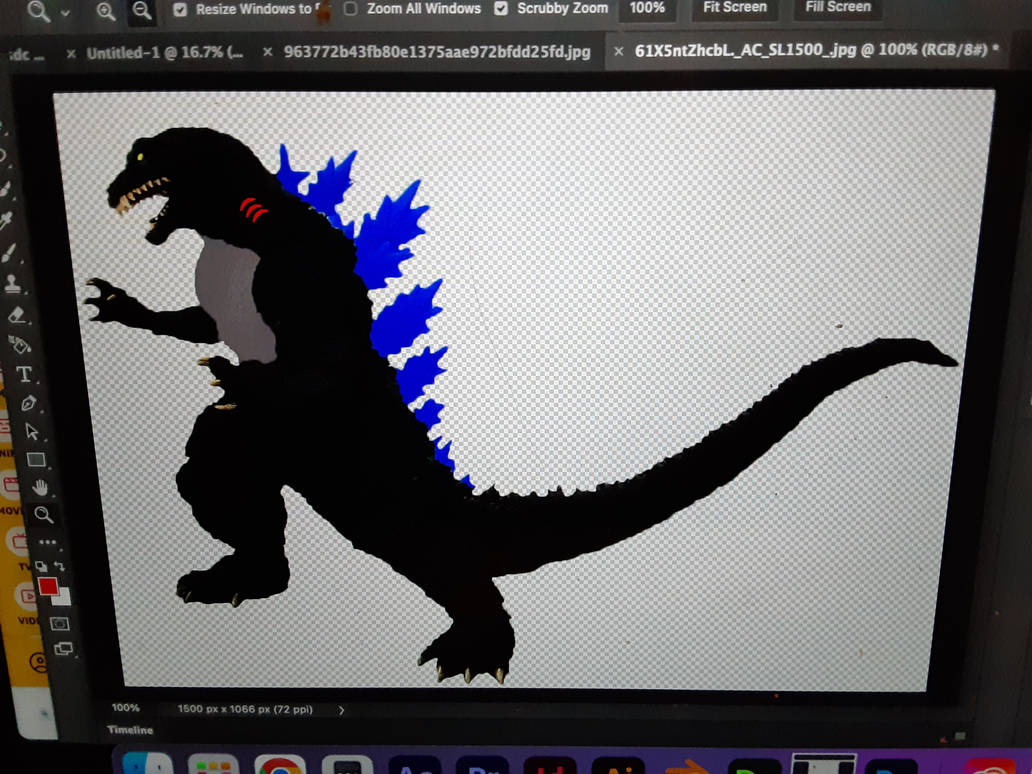Select the Pen tool
1032x774 pixels.
tap(28, 403)
